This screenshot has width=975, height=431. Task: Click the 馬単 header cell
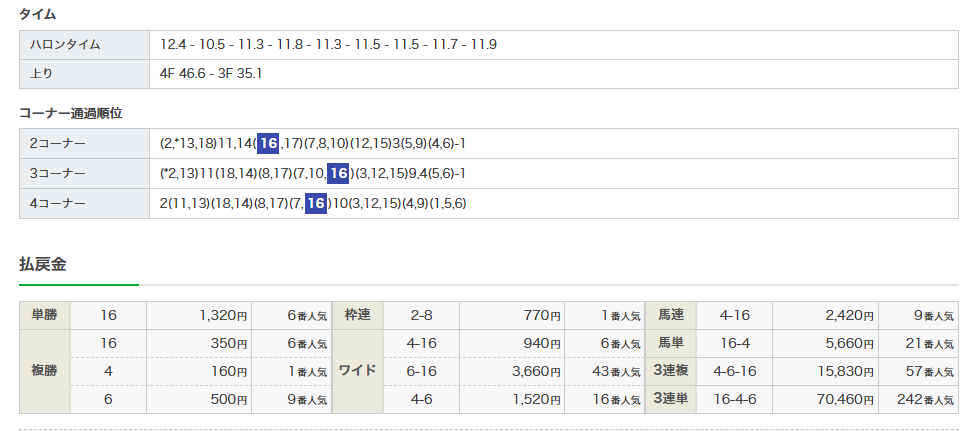click(671, 343)
